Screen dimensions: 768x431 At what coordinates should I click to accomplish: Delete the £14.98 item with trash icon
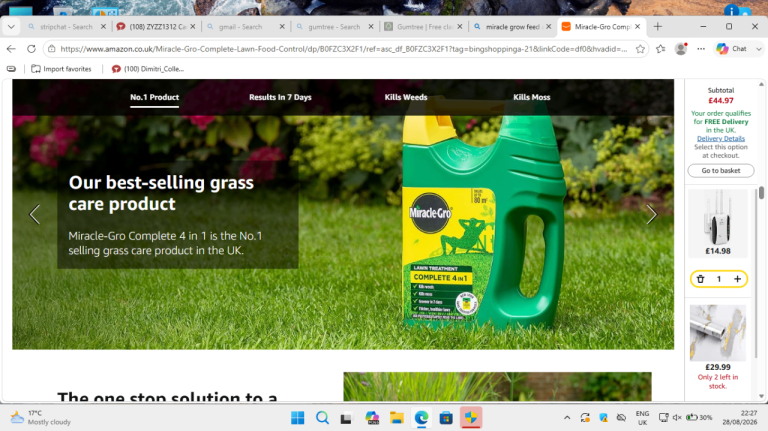pos(700,279)
